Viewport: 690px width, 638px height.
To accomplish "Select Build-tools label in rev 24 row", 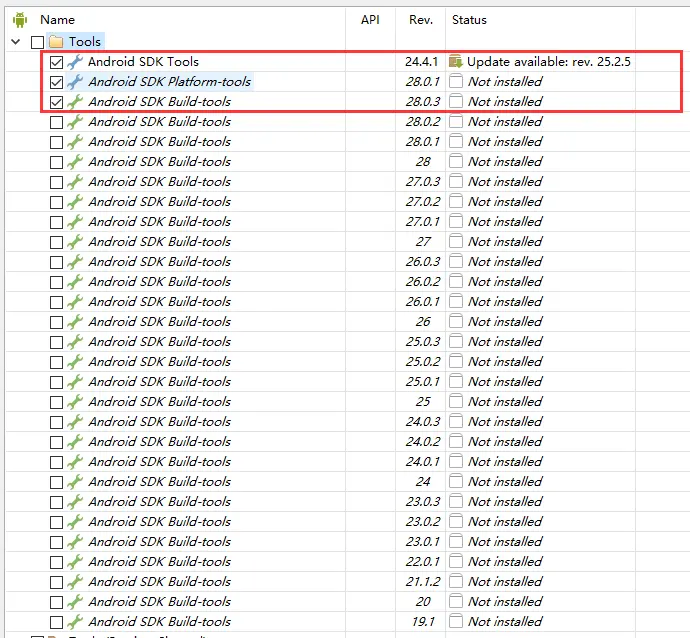I will coord(160,482).
